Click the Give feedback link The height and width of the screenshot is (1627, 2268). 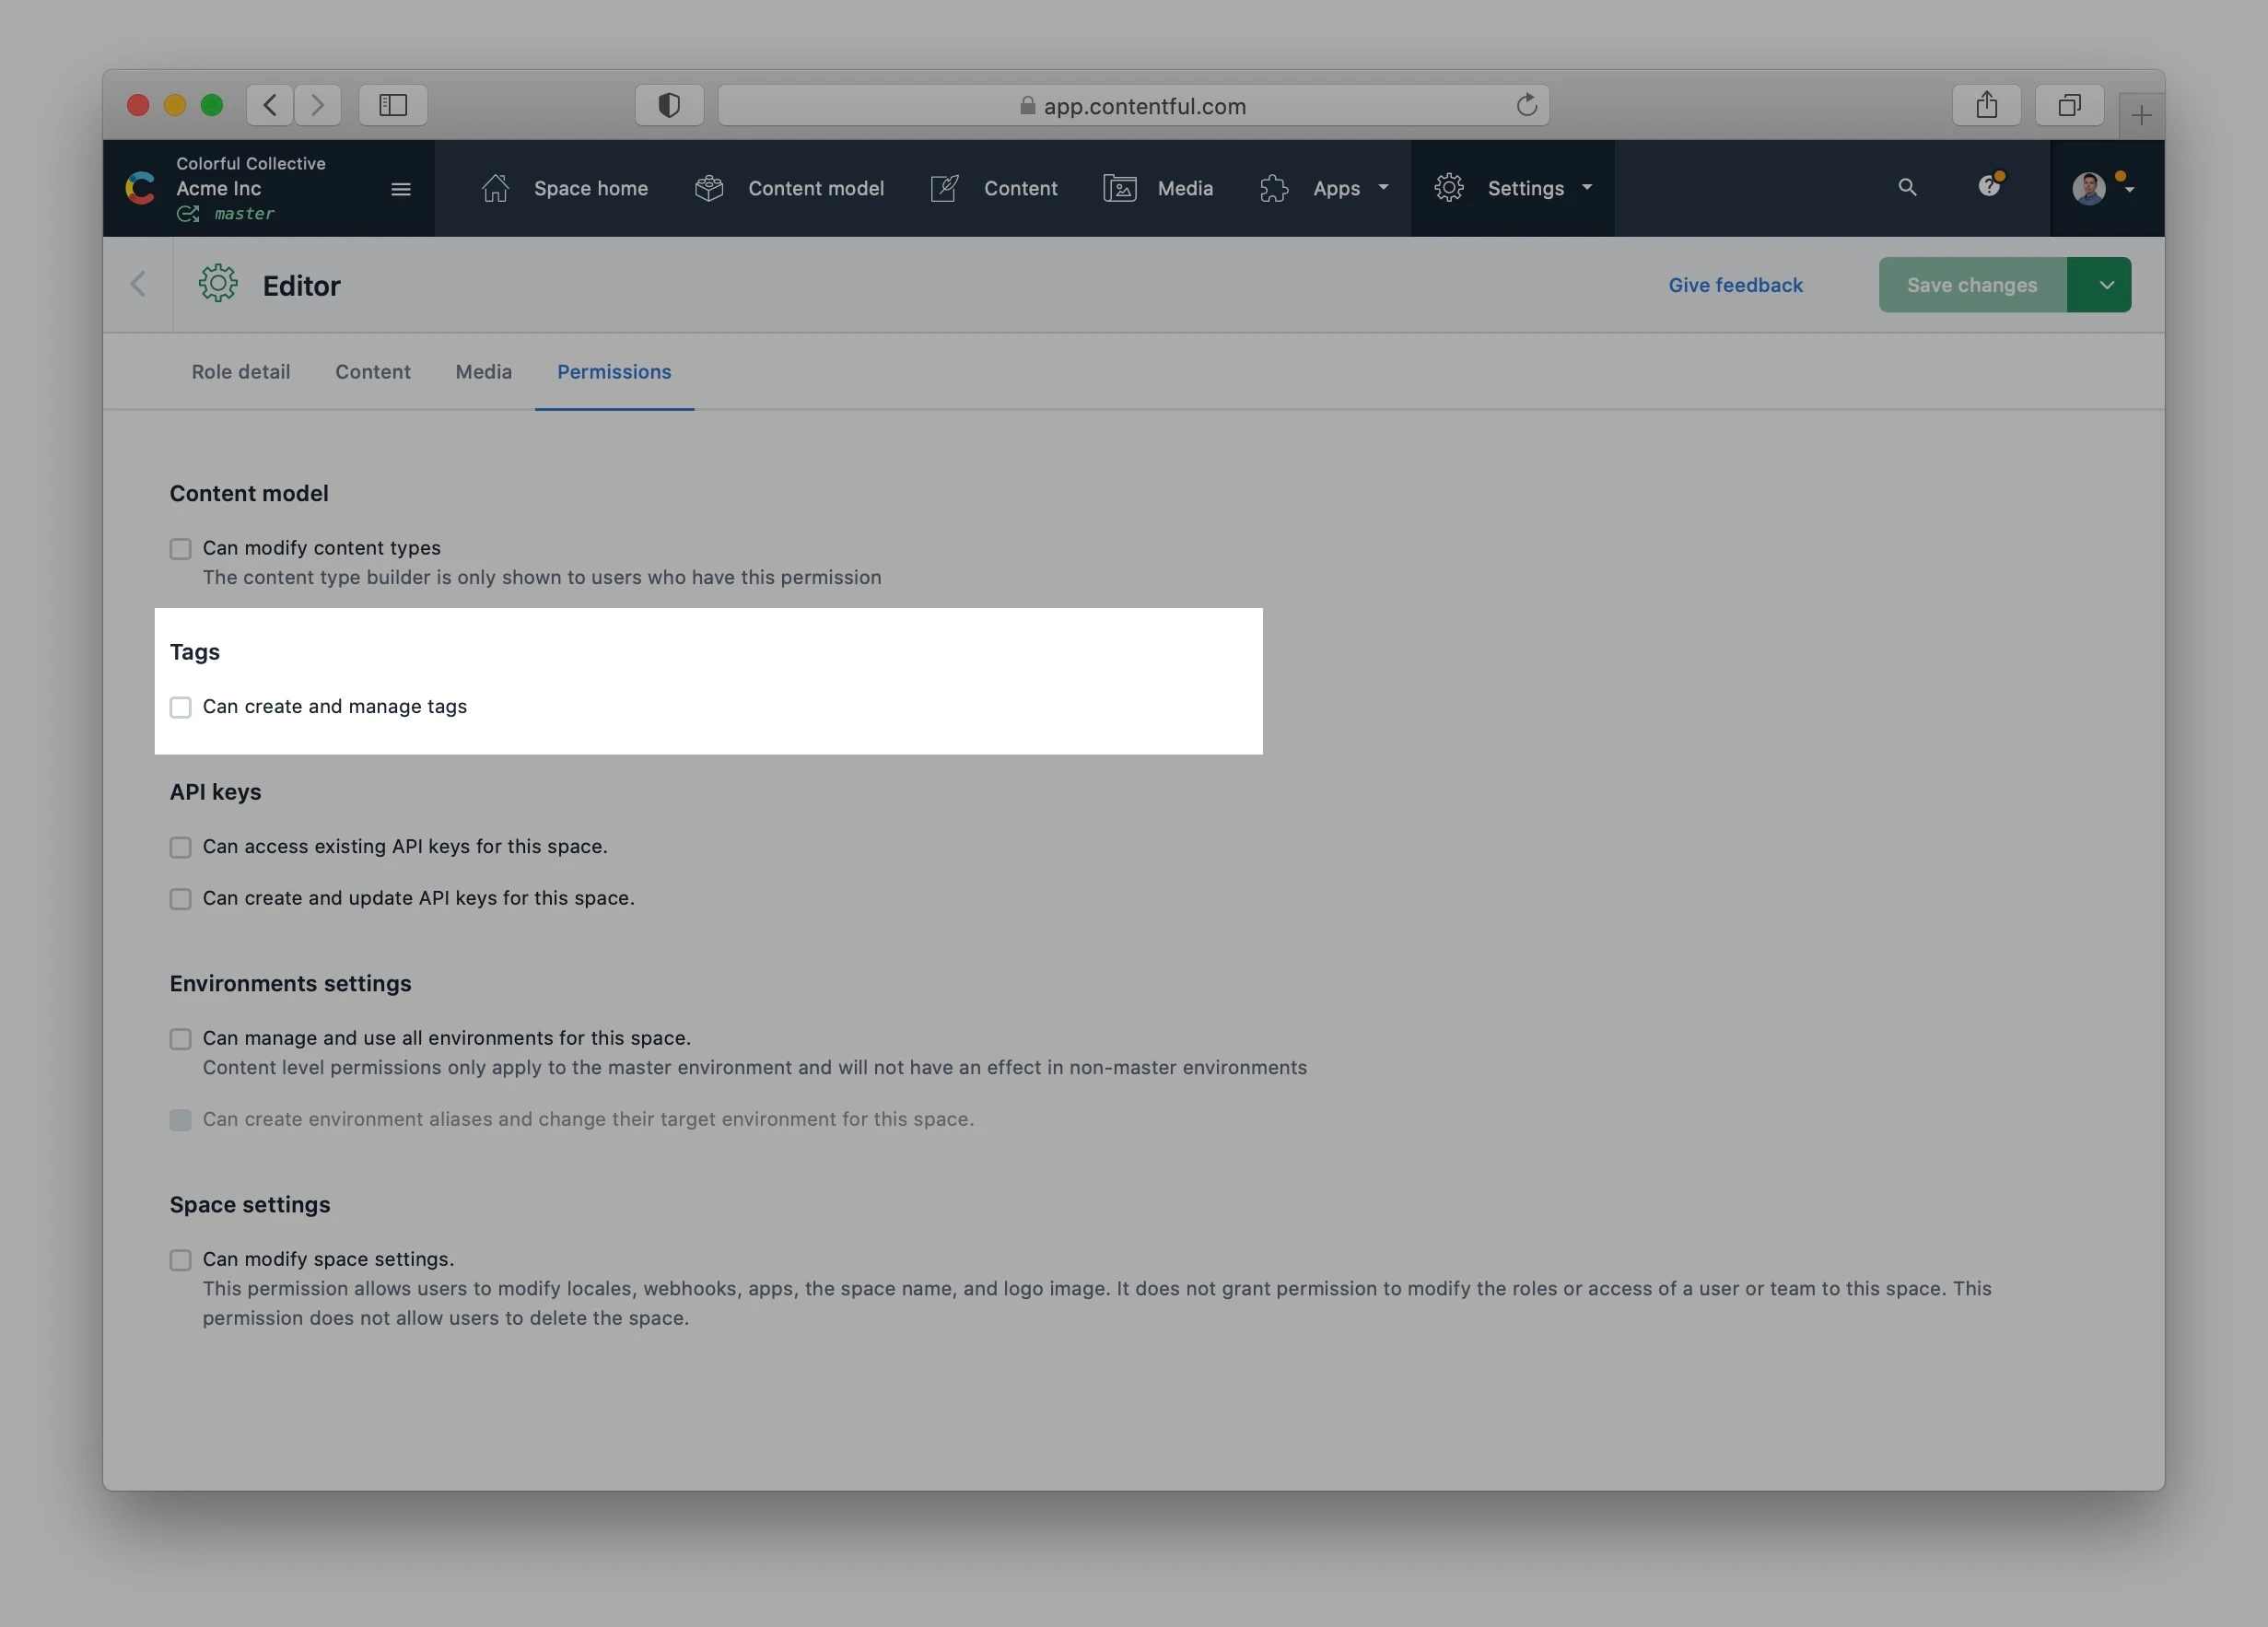[x=1735, y=285]
